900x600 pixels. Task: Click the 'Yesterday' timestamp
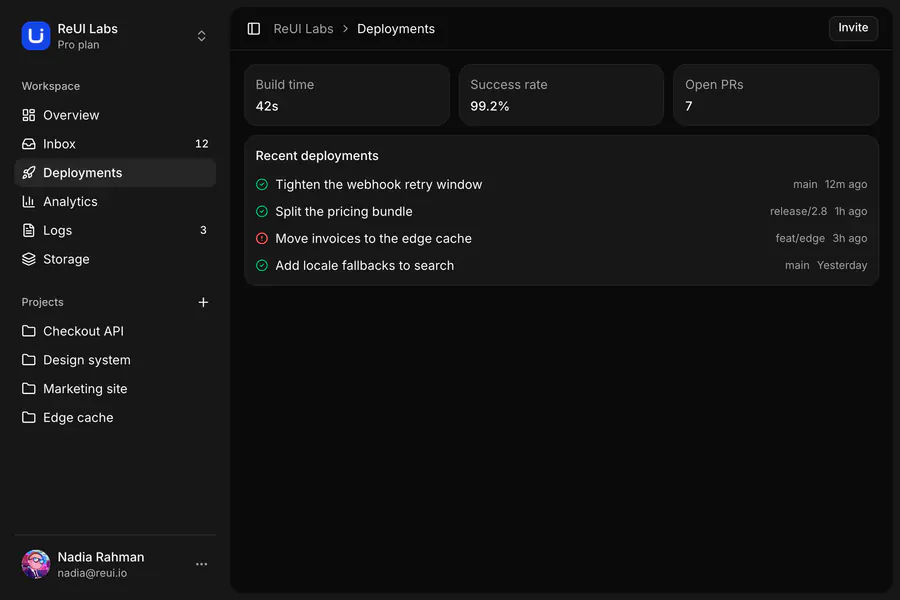point(842,265)
